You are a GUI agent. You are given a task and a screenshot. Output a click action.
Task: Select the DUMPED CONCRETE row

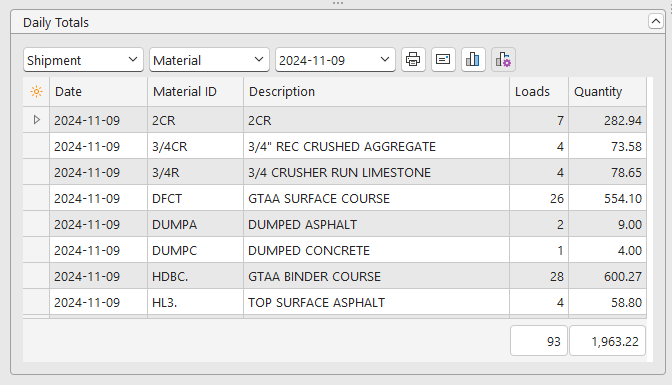(x=335, y=250)
